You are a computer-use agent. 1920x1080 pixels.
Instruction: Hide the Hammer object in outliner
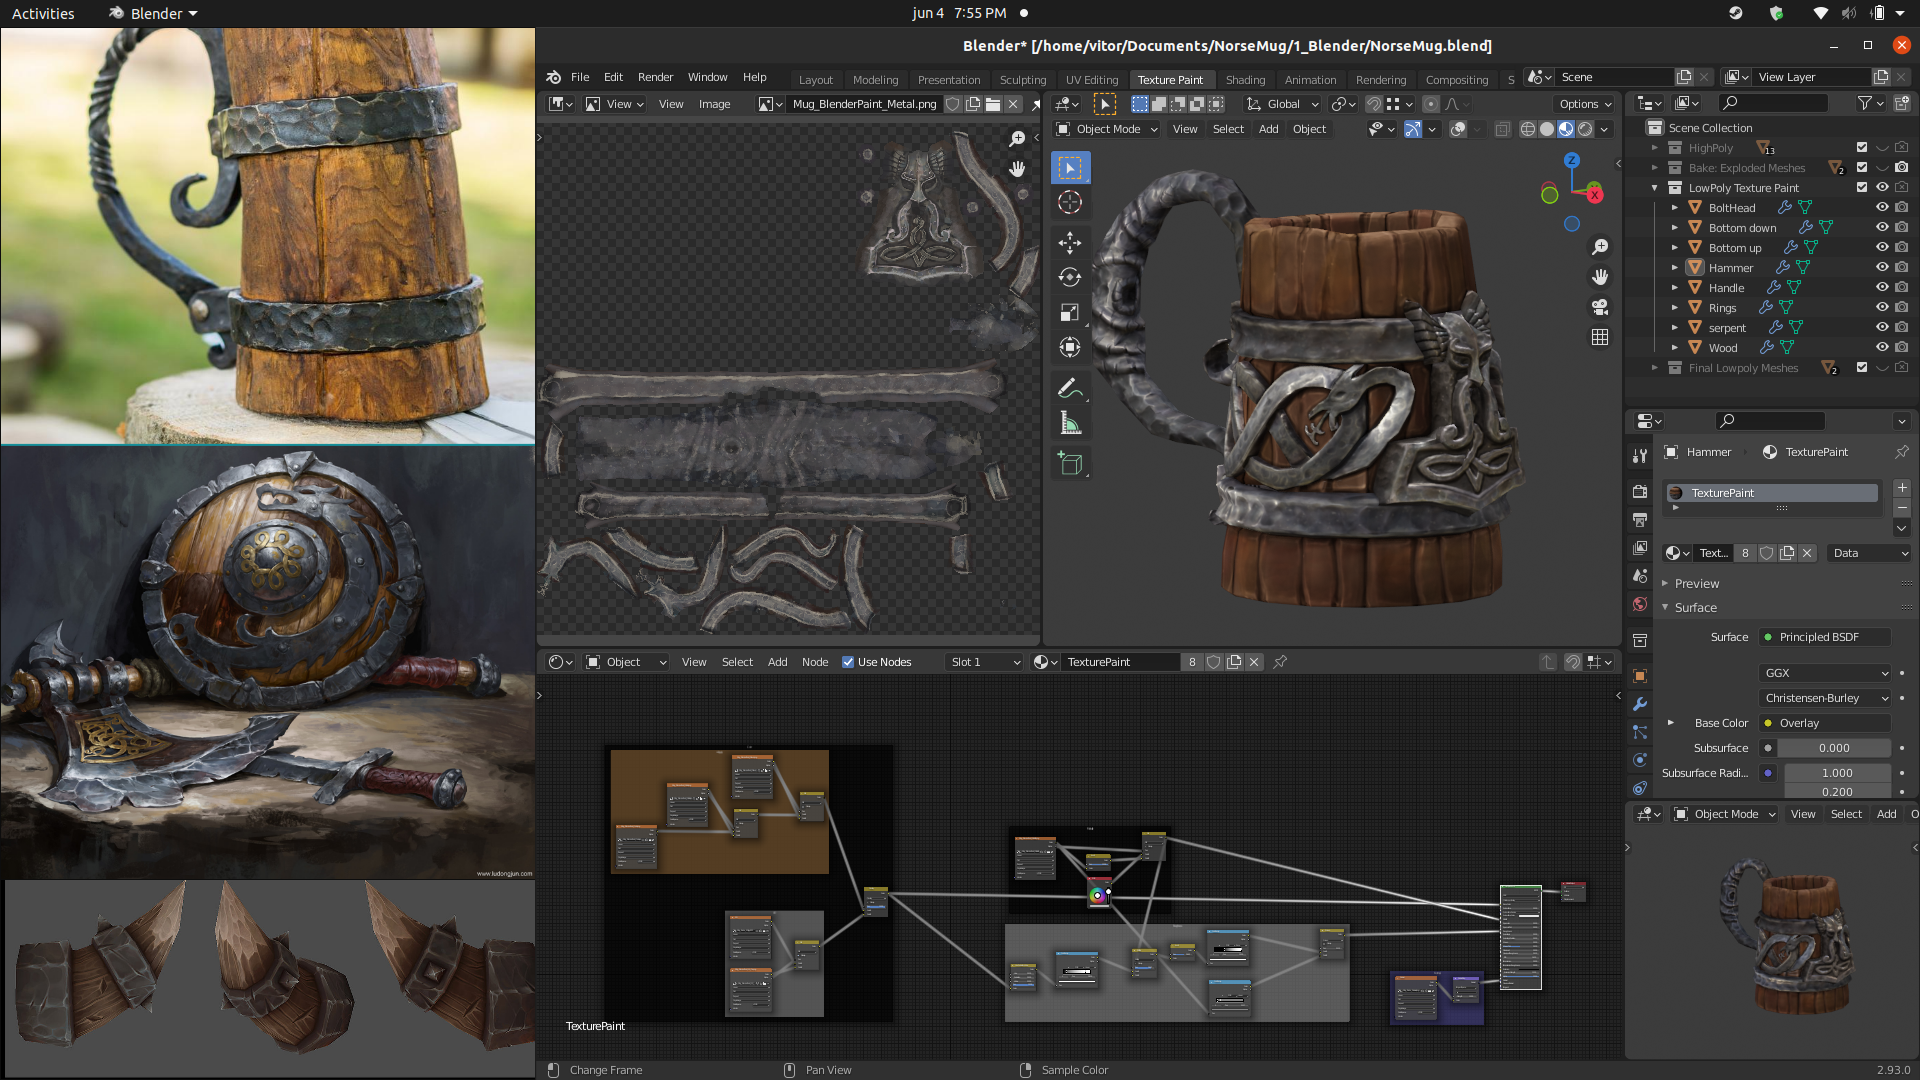(1881, 267)
